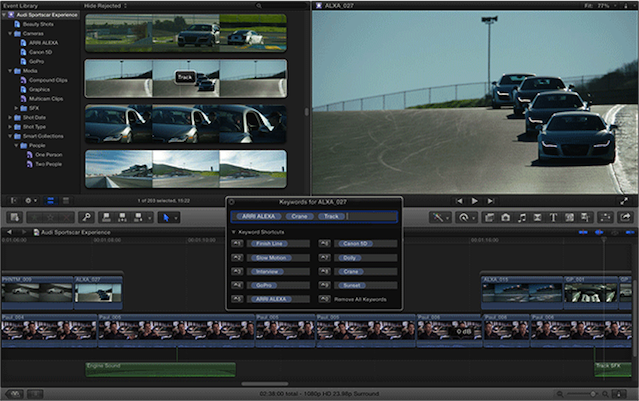Expand the SFX folder
This screenshot has width=639, height=401.
pyautogui.click(x=16, y=108)
